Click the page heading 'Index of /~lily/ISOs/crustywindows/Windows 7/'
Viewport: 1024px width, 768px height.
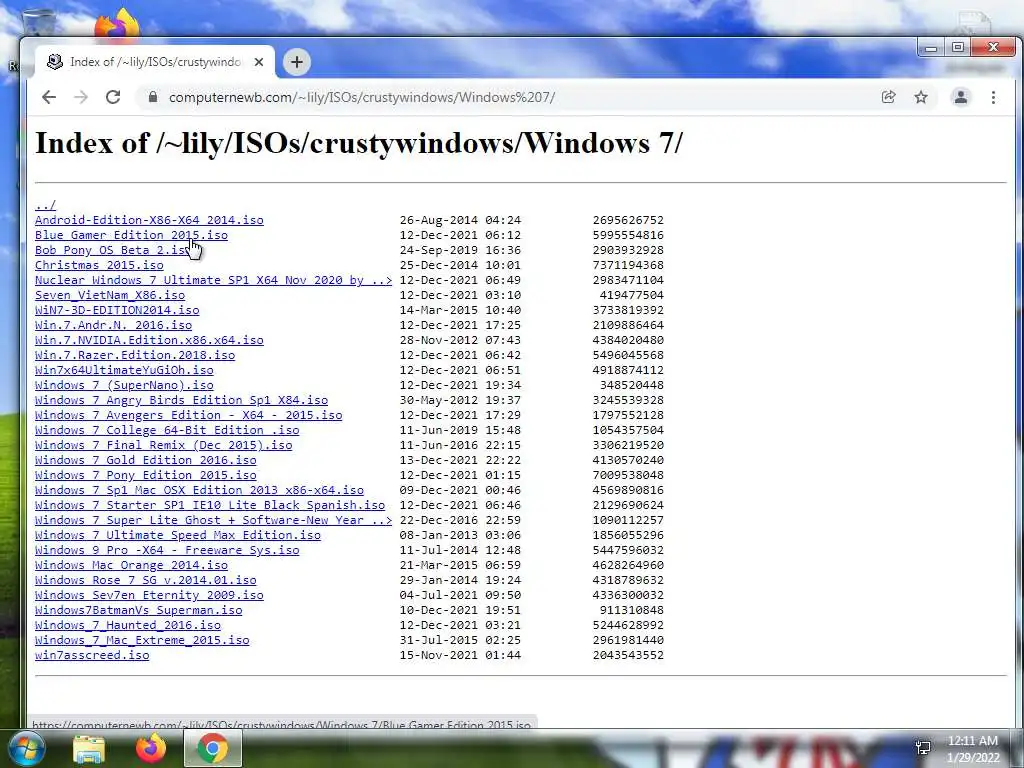coord(359,143)
